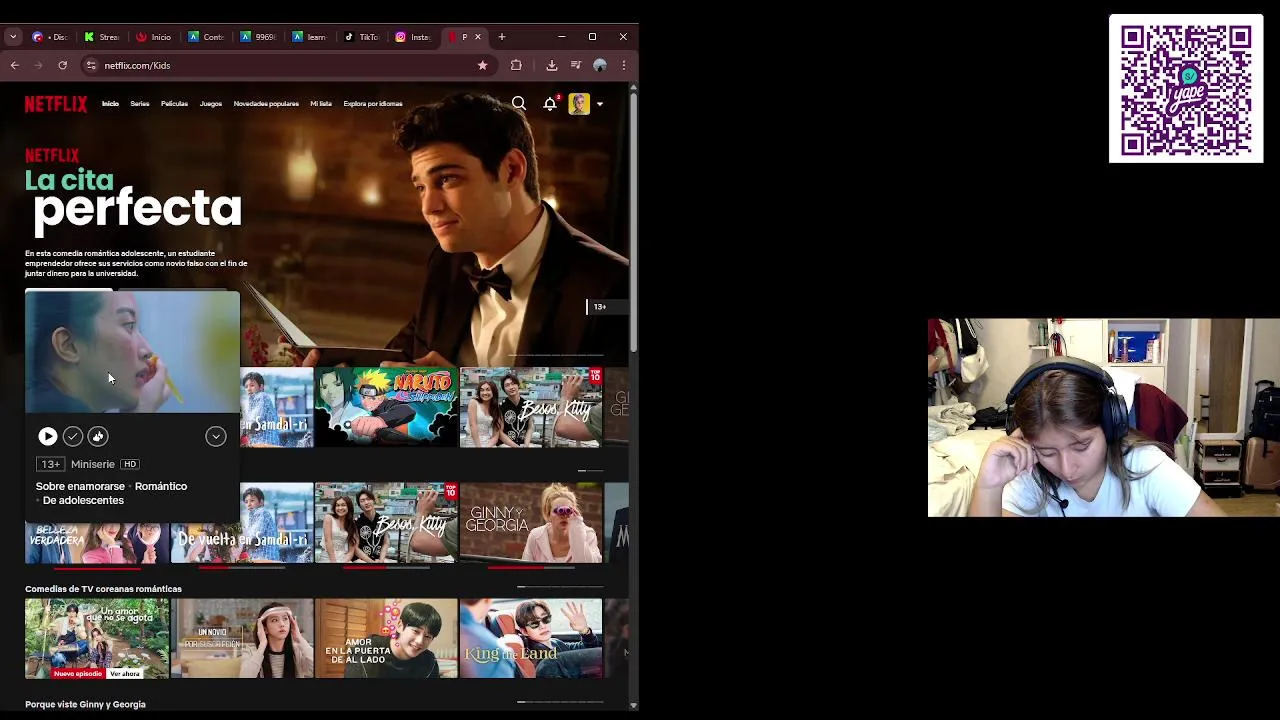Image resolution: width=1280 pixels, height=720 pixels.
Task: Open Amor en la puerta de al lado
Action: click(x=386, y=638)
